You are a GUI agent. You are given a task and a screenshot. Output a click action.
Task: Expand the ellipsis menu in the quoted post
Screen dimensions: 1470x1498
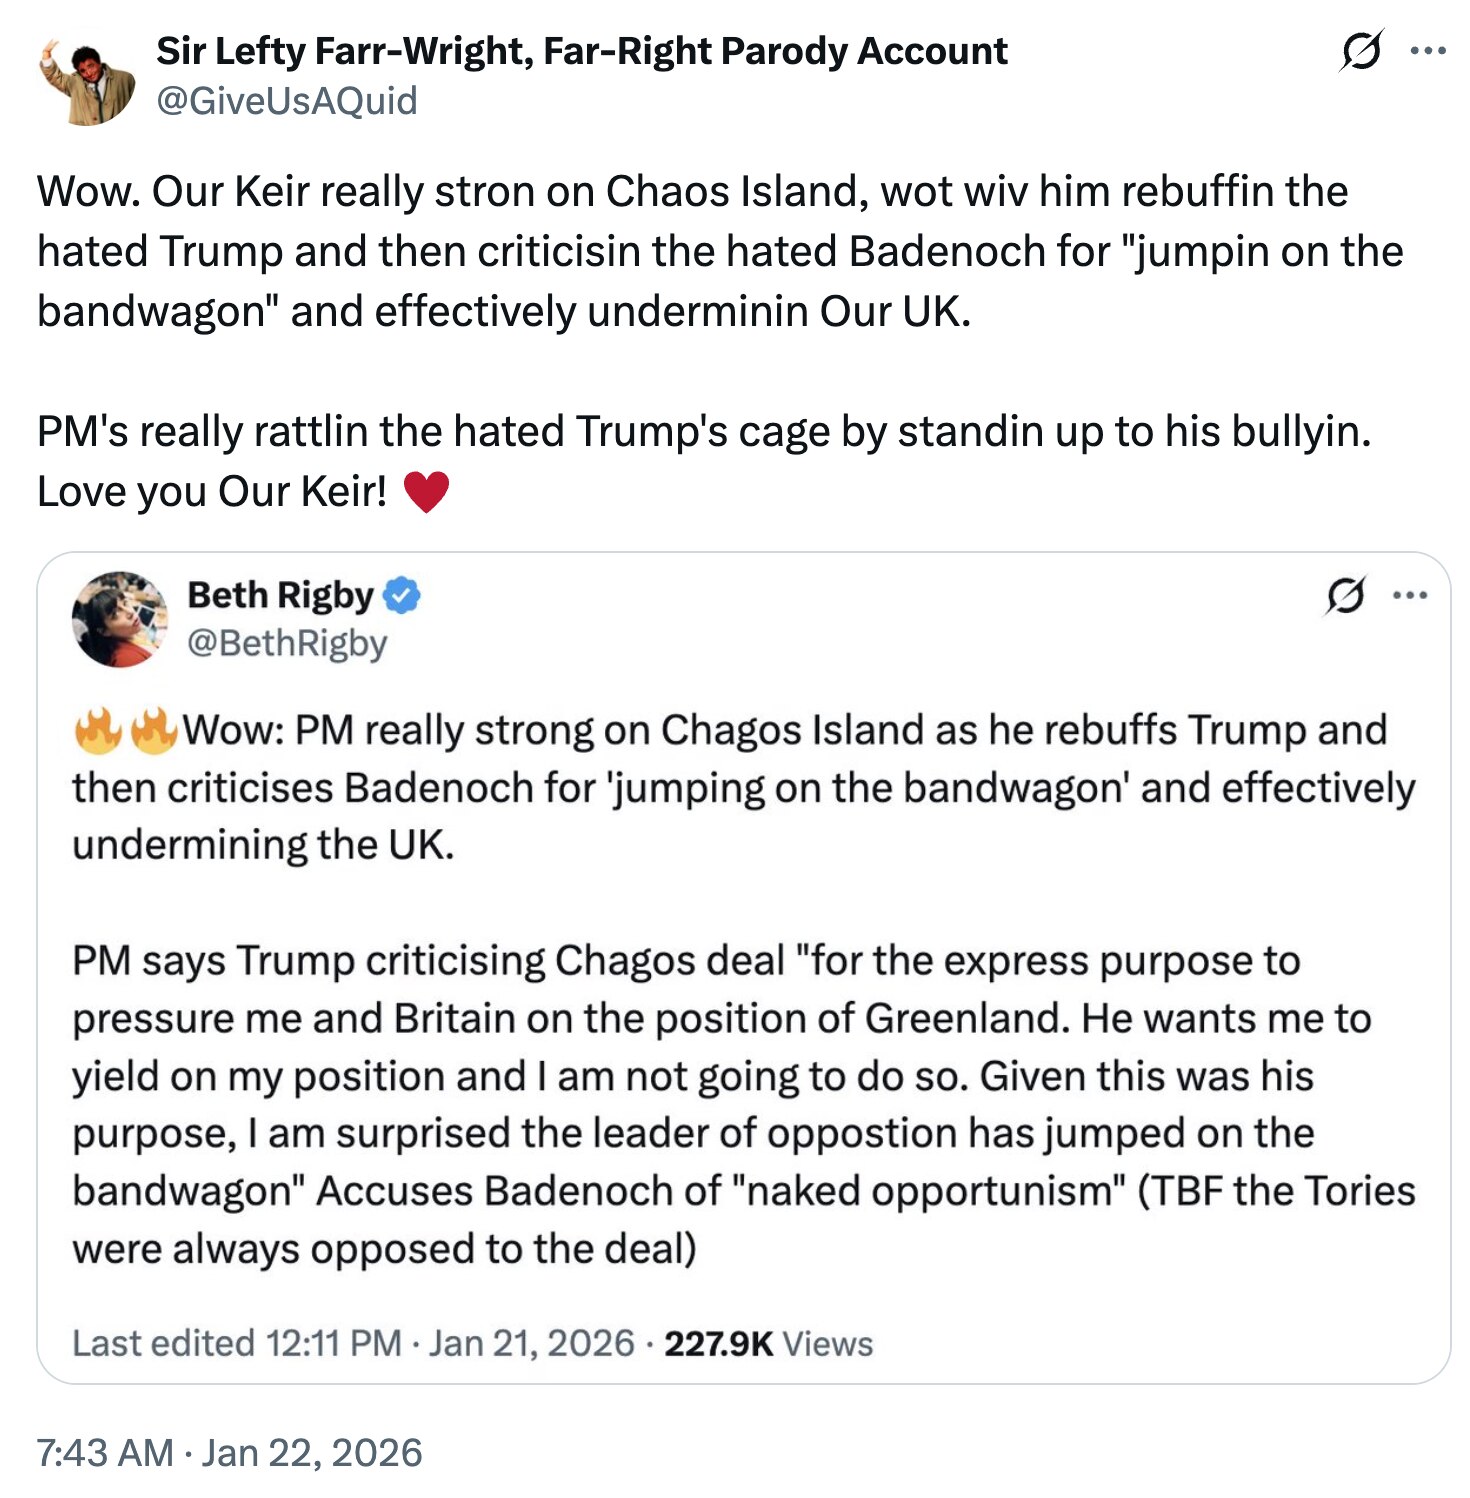click(x=1409, y=596)
